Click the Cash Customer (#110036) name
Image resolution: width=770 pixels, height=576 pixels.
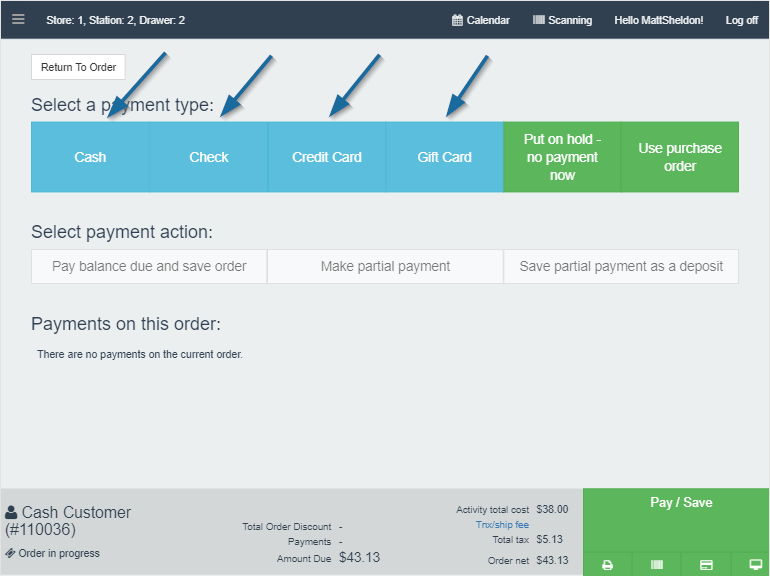[x=68, y=521]
